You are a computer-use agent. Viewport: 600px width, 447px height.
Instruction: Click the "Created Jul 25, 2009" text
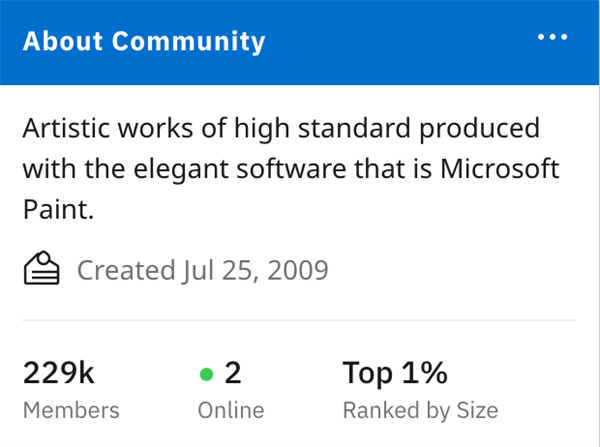coord(202,270)
